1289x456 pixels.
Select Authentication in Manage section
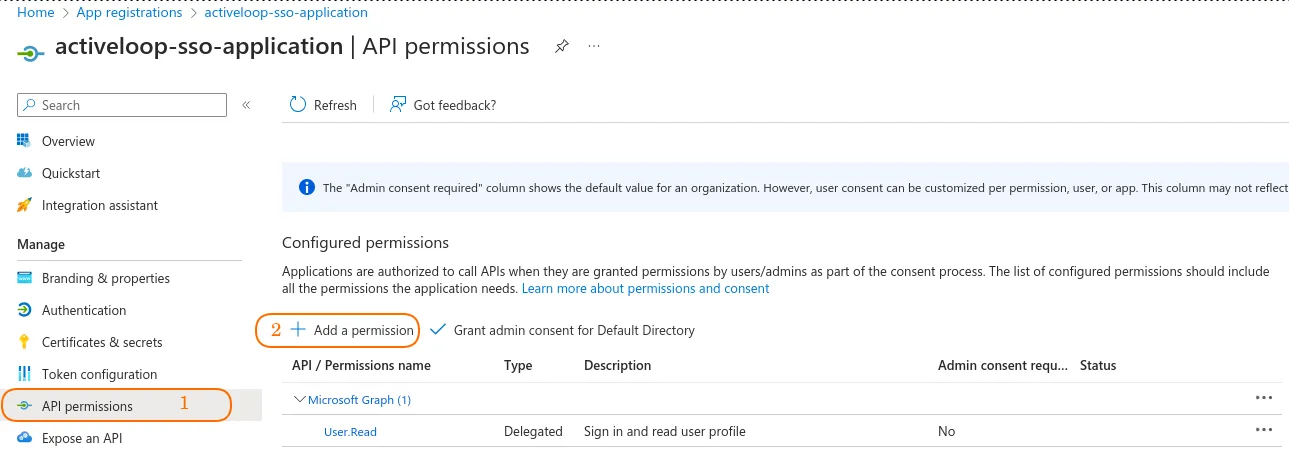84,310
